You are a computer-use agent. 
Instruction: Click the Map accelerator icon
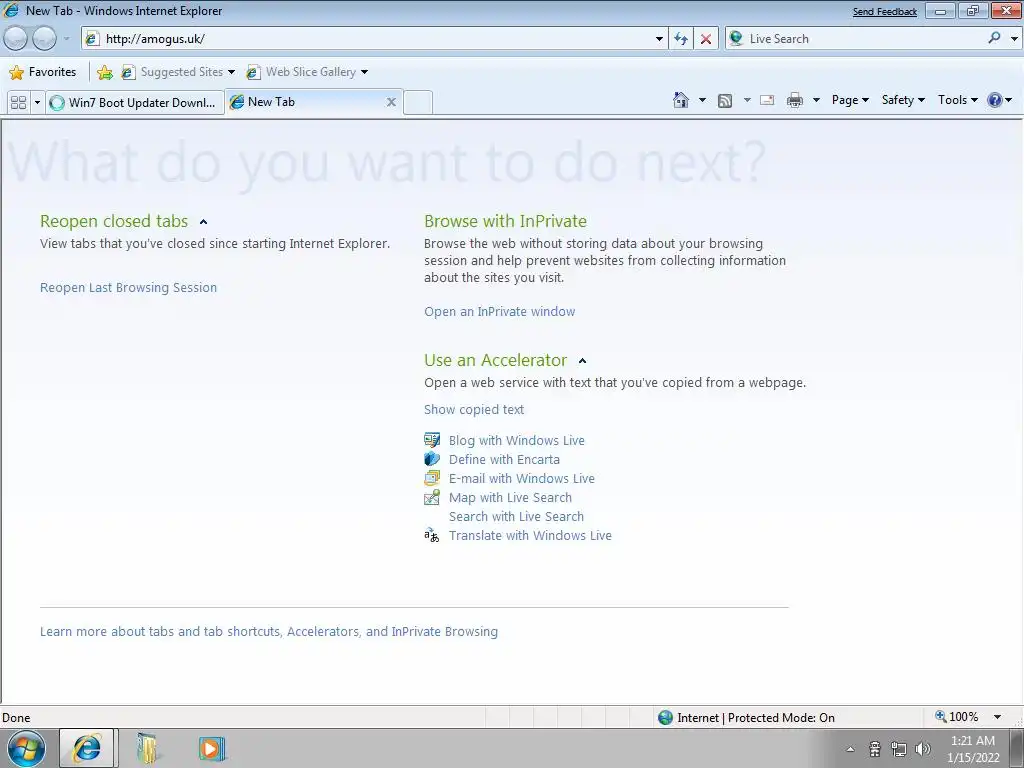point(432,497)
